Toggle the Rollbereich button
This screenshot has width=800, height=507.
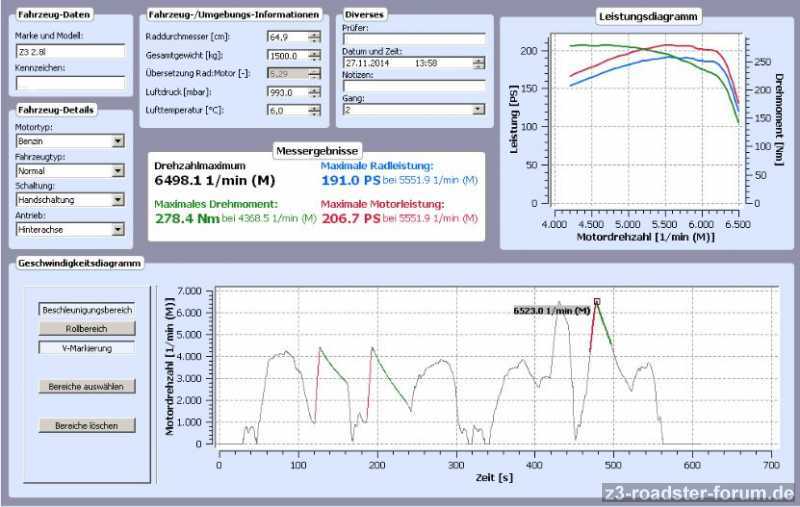(85, 328)
